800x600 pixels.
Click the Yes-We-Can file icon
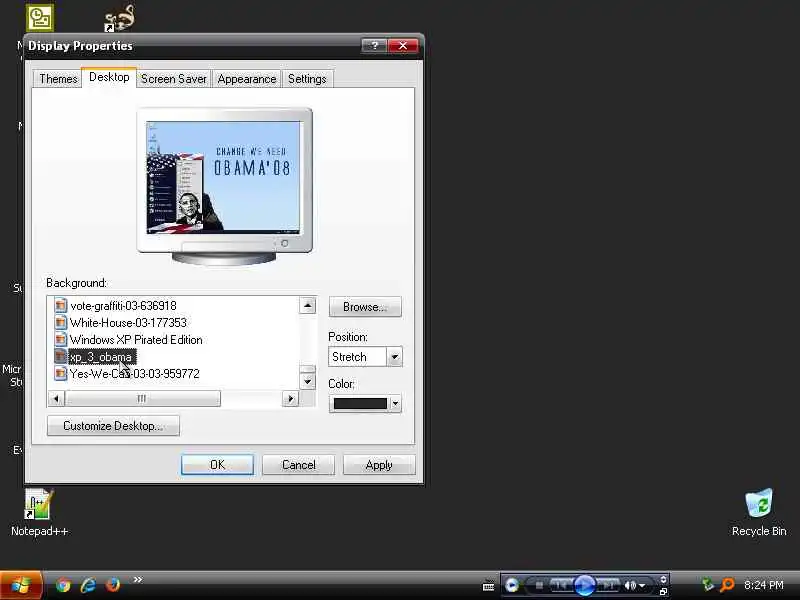click(60, 373)
